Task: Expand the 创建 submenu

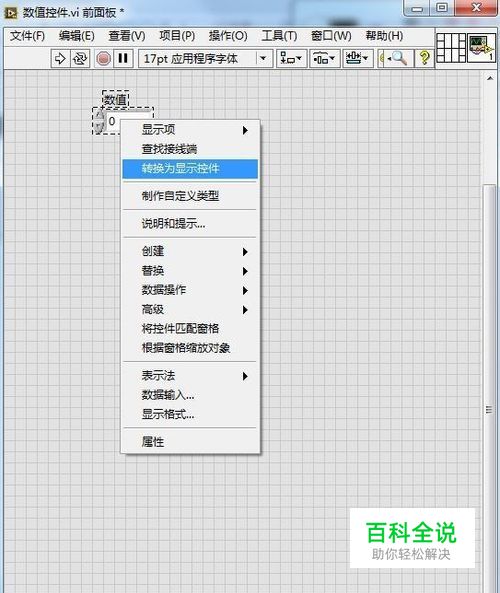Action: (x=190, y=251)
